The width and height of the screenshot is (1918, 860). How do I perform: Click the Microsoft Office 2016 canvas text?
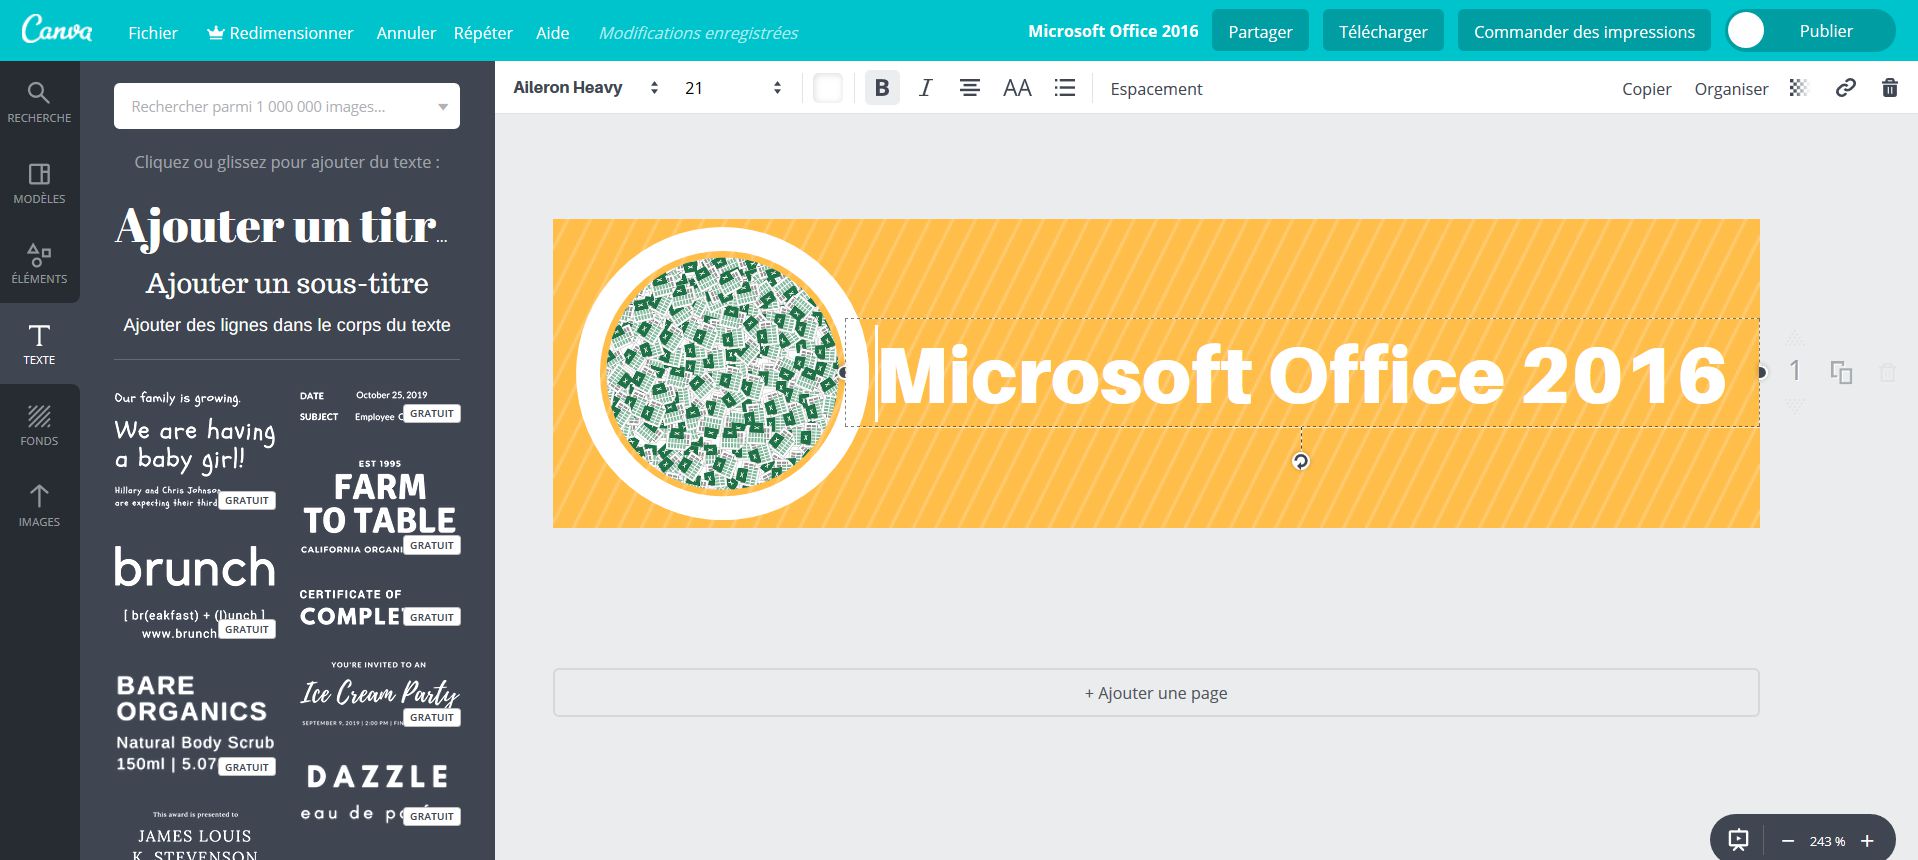pyautogui.click(x=1301, y=375)
